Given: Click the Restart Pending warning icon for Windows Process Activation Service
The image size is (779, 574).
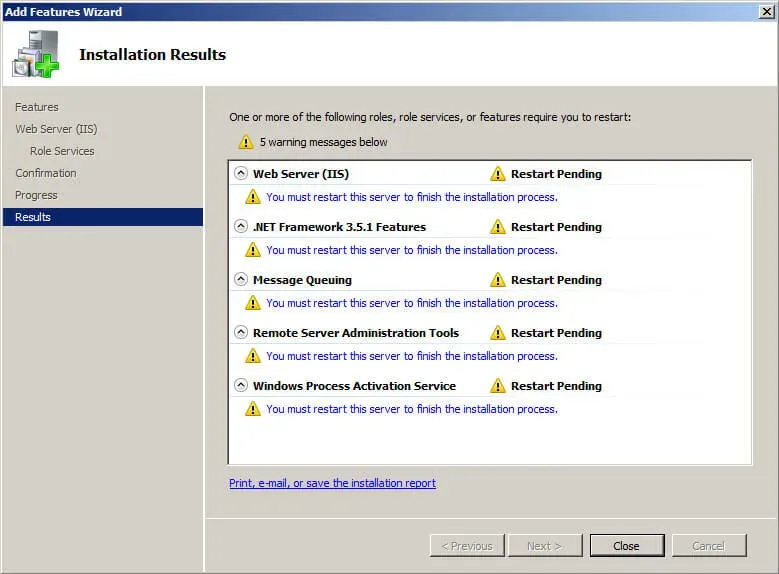Looking at the screenshot, I should click(x=497, y=386).
